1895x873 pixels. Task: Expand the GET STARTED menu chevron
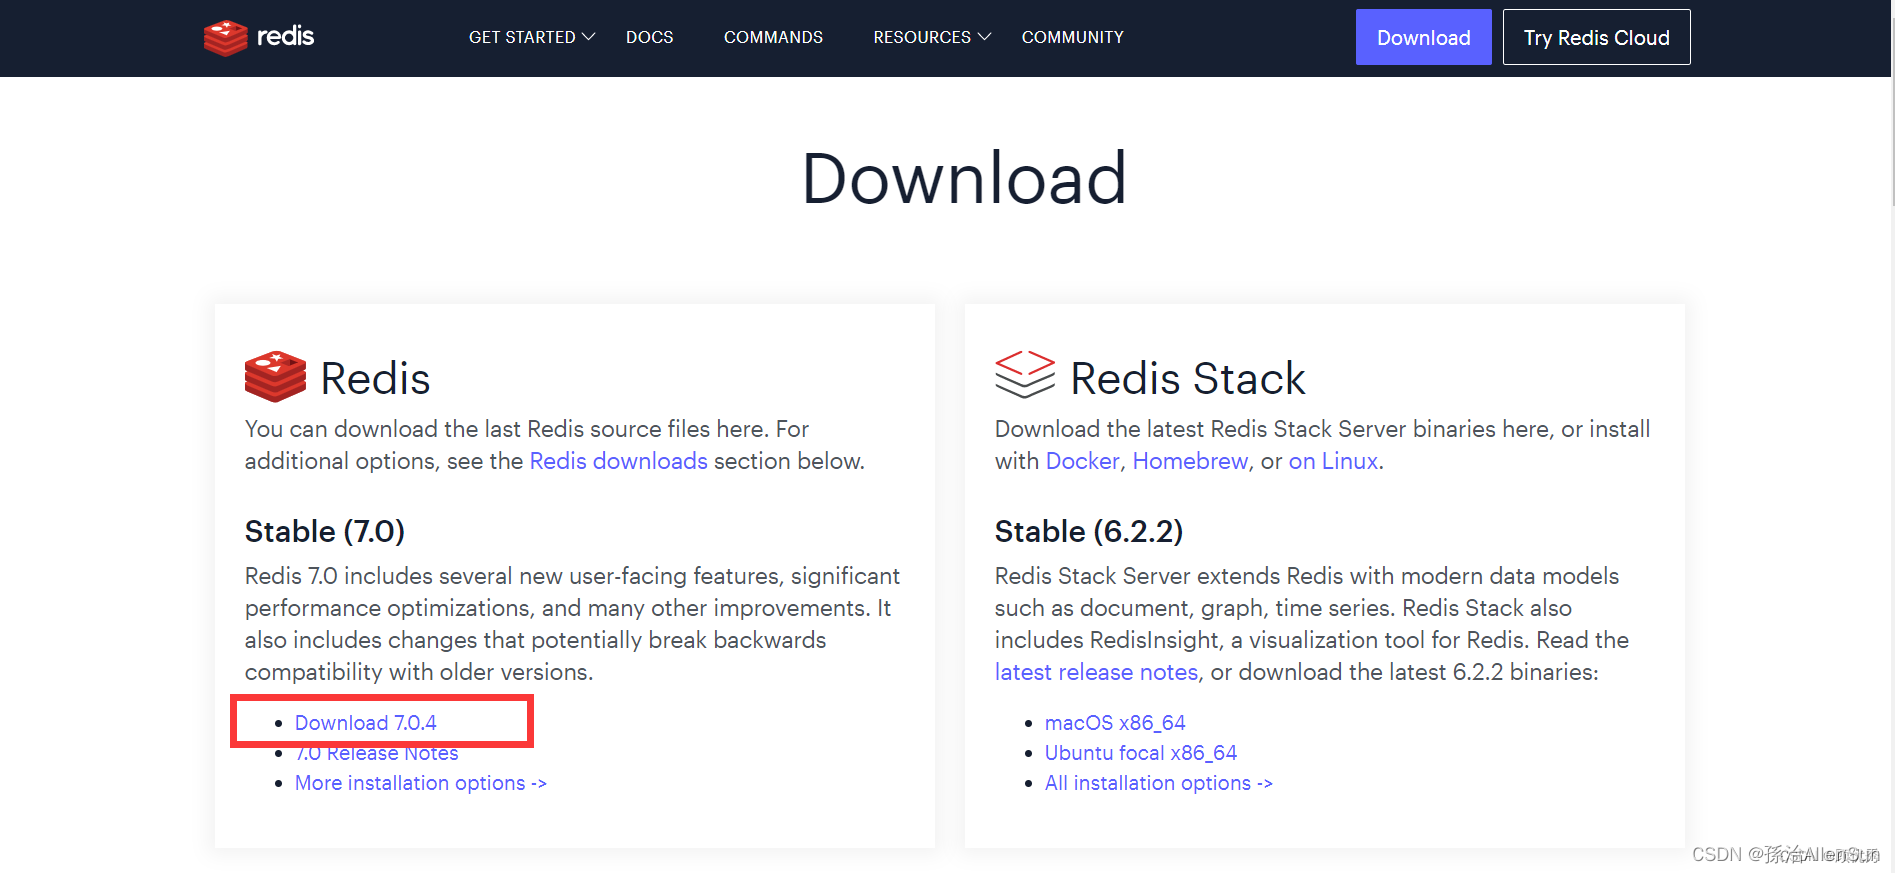[589, 37]
